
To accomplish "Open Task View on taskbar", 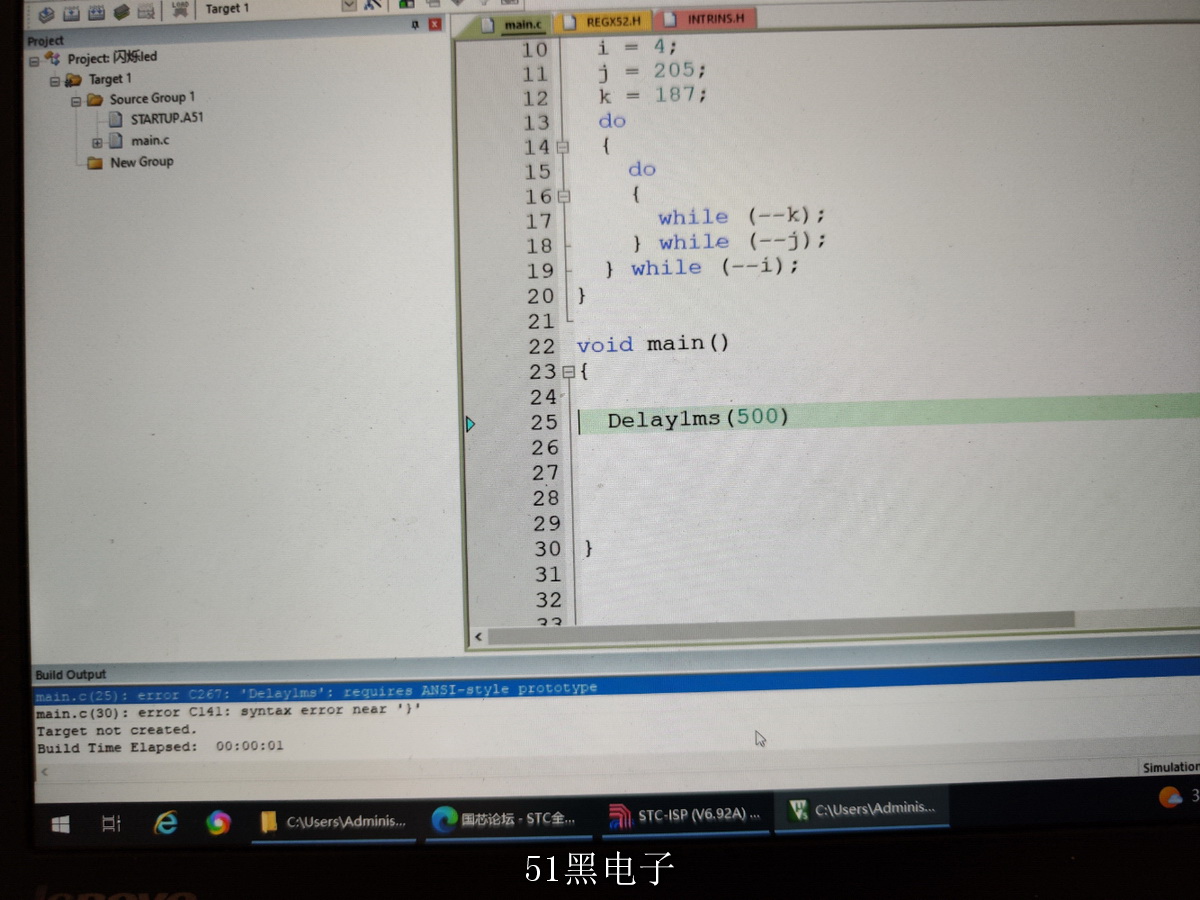I will pyautogui.click(x=111, y=824).
